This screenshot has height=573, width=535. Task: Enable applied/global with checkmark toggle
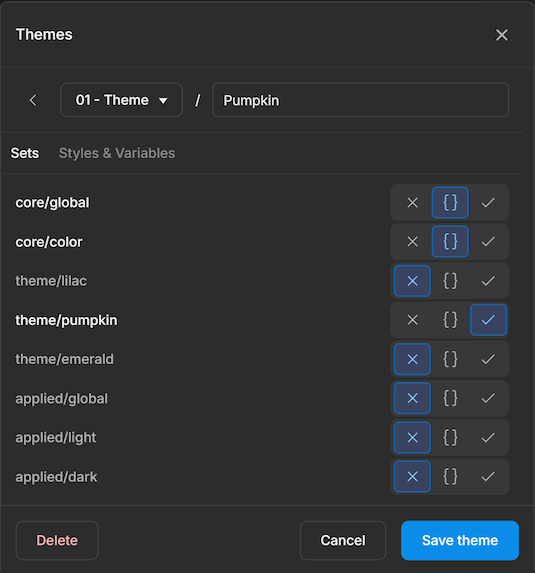(x=488, y=398)
